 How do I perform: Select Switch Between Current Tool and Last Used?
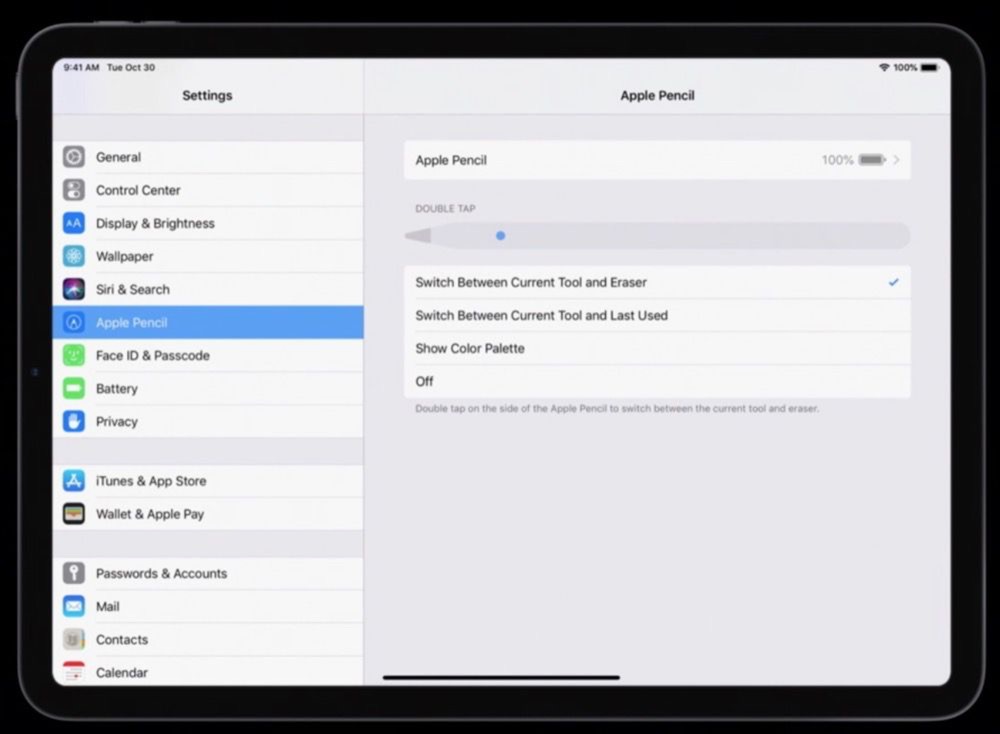coord(657,316)
